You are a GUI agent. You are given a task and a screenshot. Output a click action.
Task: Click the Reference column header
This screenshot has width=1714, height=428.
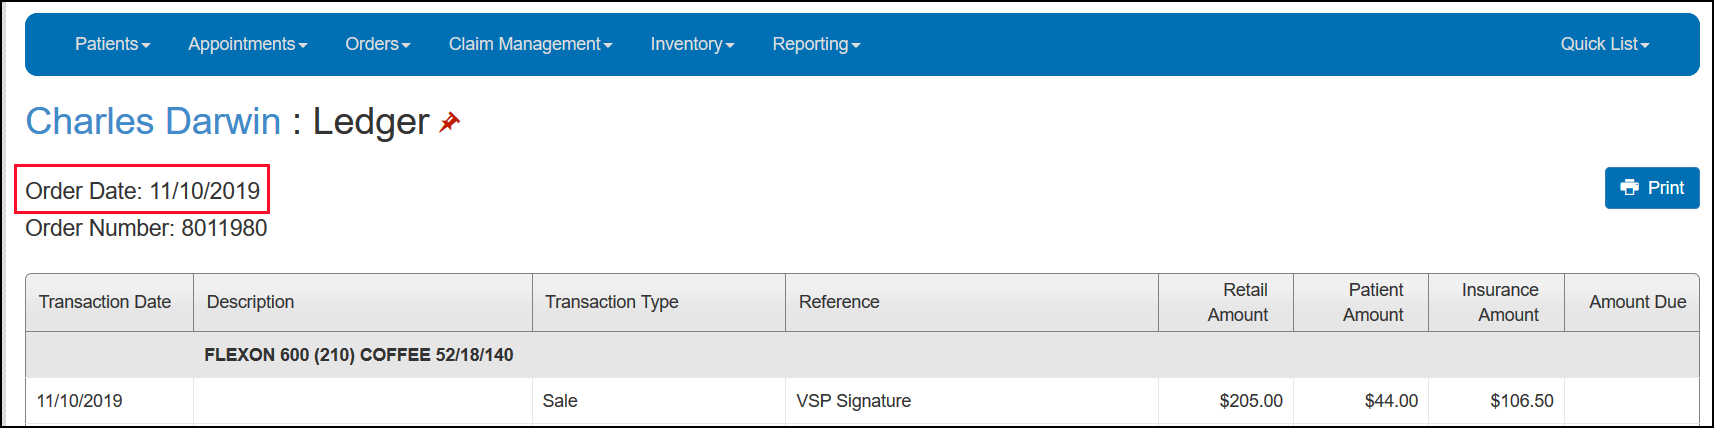(x=972, y=302)
